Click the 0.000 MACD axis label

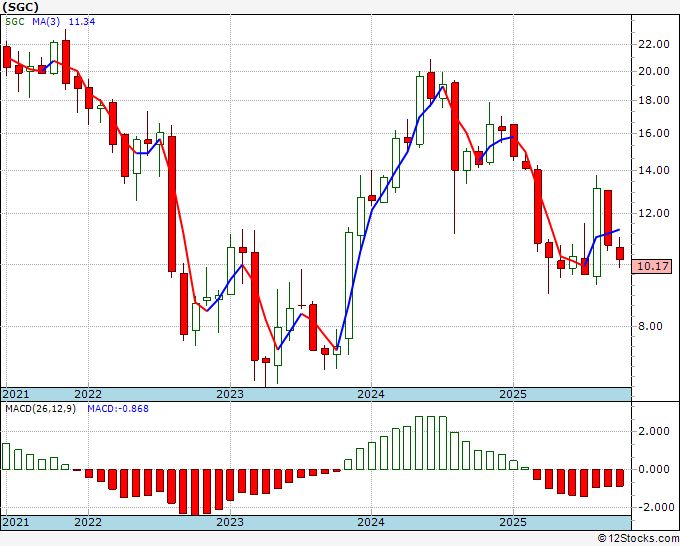(x=654, y=469)
